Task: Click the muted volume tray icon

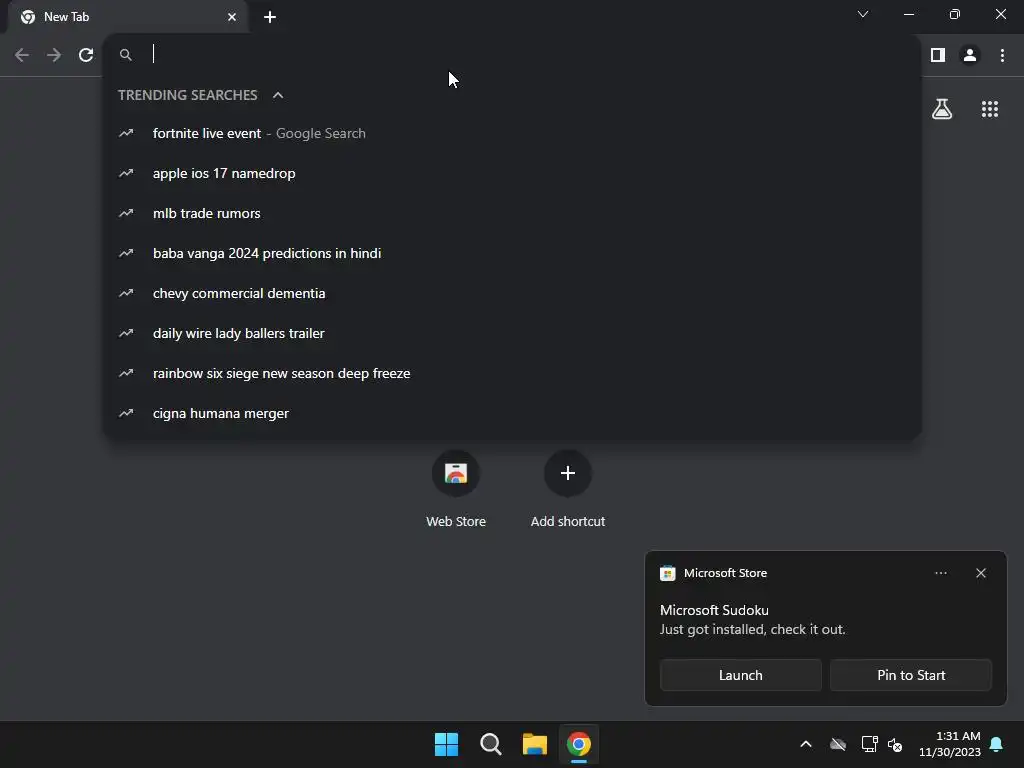Action: pos(895,744)
